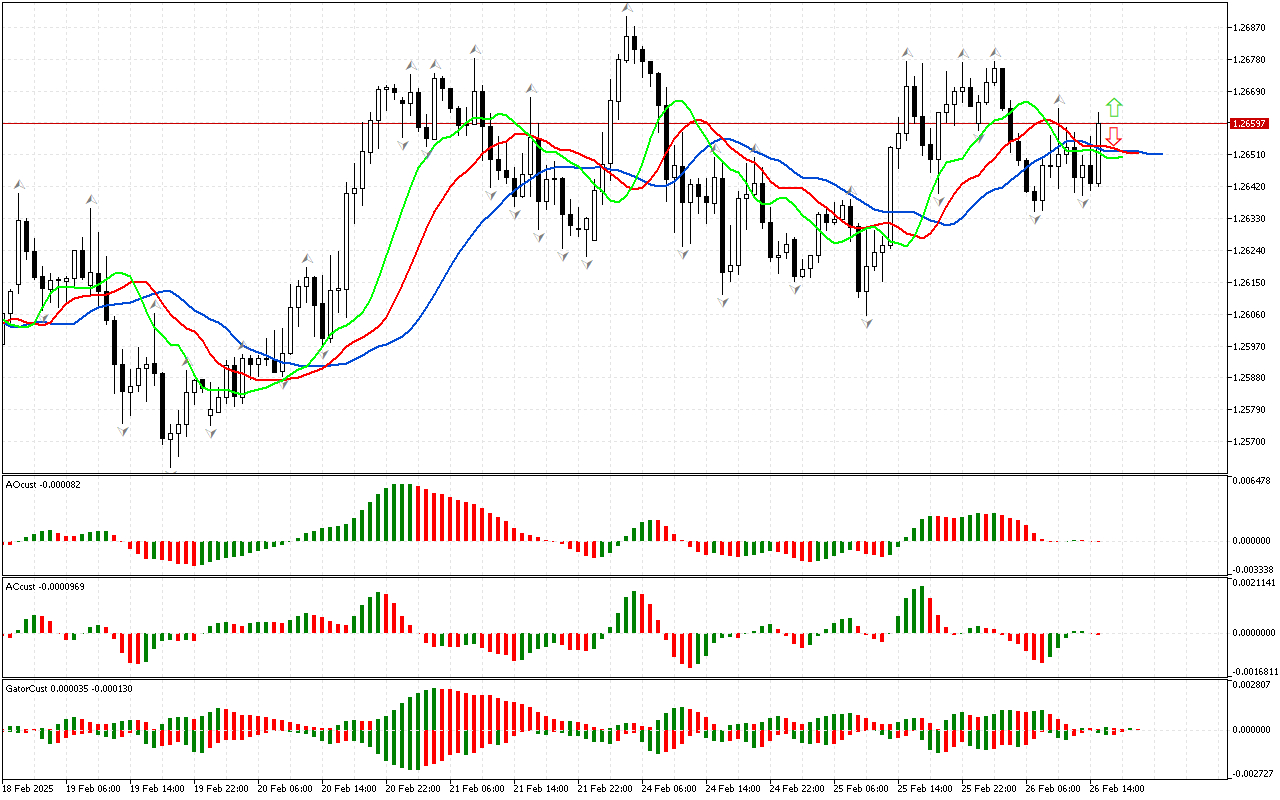Click price level 1.26510 on the axis
1280x800 pixels.
[1251, 155]
